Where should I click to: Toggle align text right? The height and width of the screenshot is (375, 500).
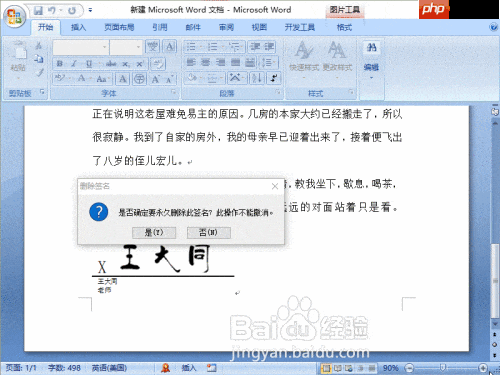(220, 62)
